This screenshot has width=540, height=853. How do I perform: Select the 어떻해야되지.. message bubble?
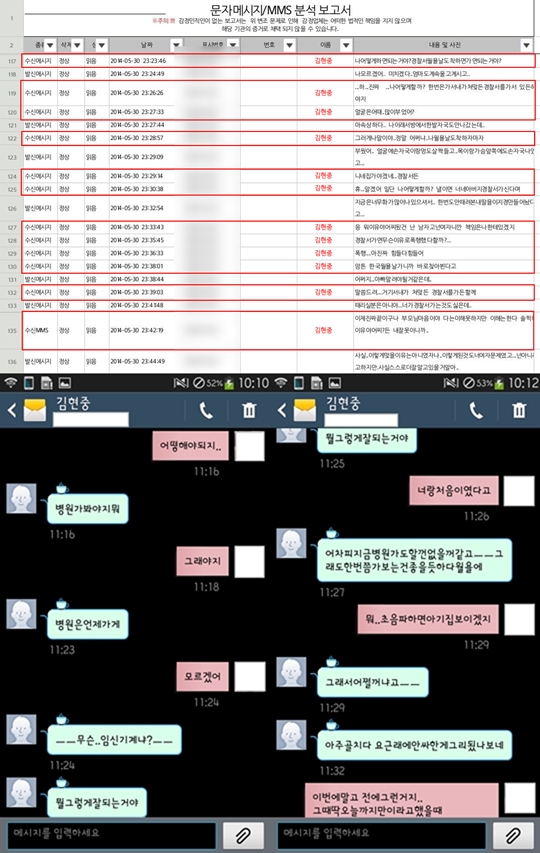pos(190,446)
